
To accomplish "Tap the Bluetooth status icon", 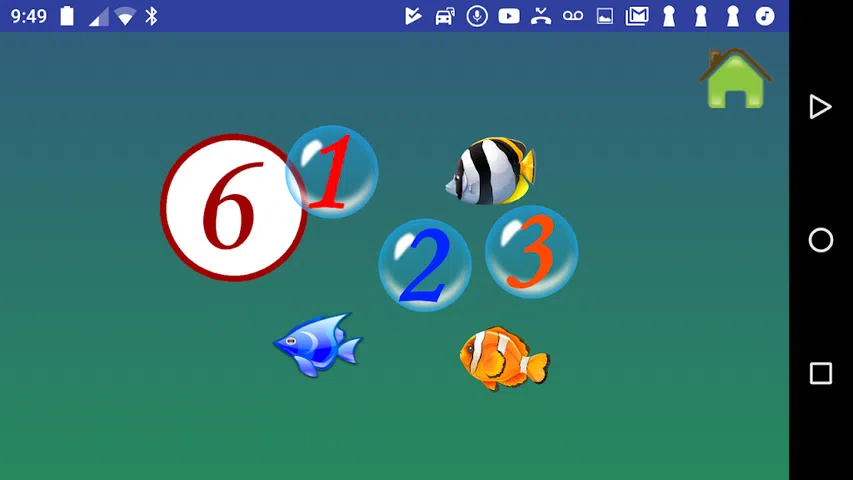I will click(152, 16).
